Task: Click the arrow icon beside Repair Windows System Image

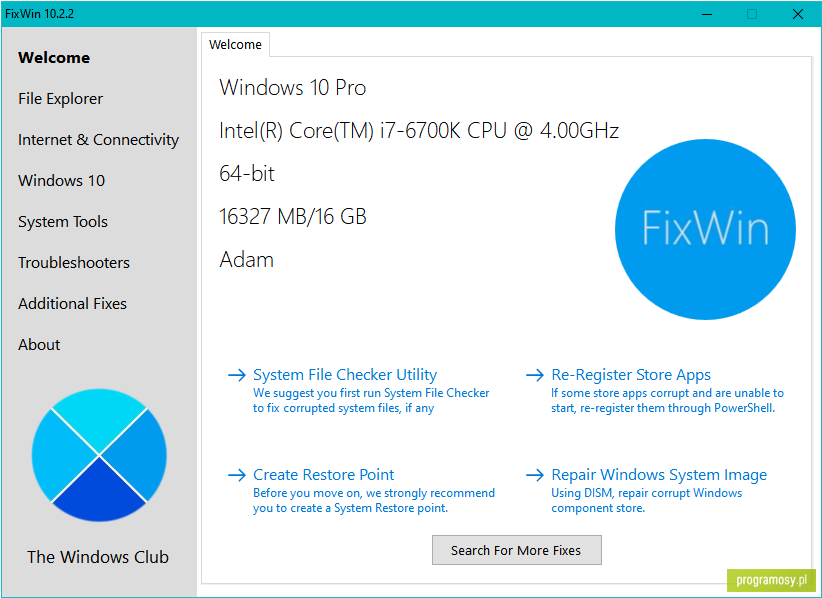Action: click(x=535, y=475)
